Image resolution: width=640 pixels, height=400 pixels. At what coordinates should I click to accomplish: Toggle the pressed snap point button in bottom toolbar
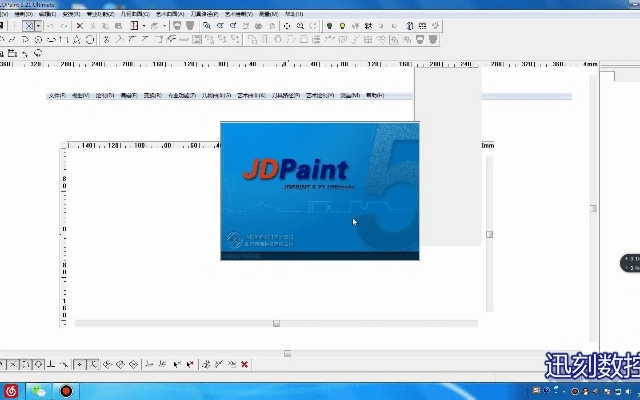coord(79,364)
